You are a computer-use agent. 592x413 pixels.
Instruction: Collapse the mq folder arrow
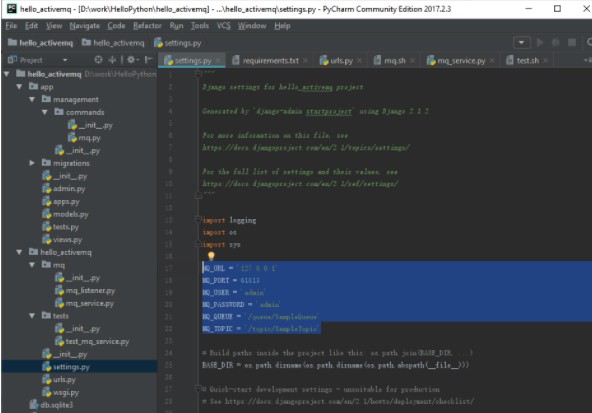[x=32, y=265]
